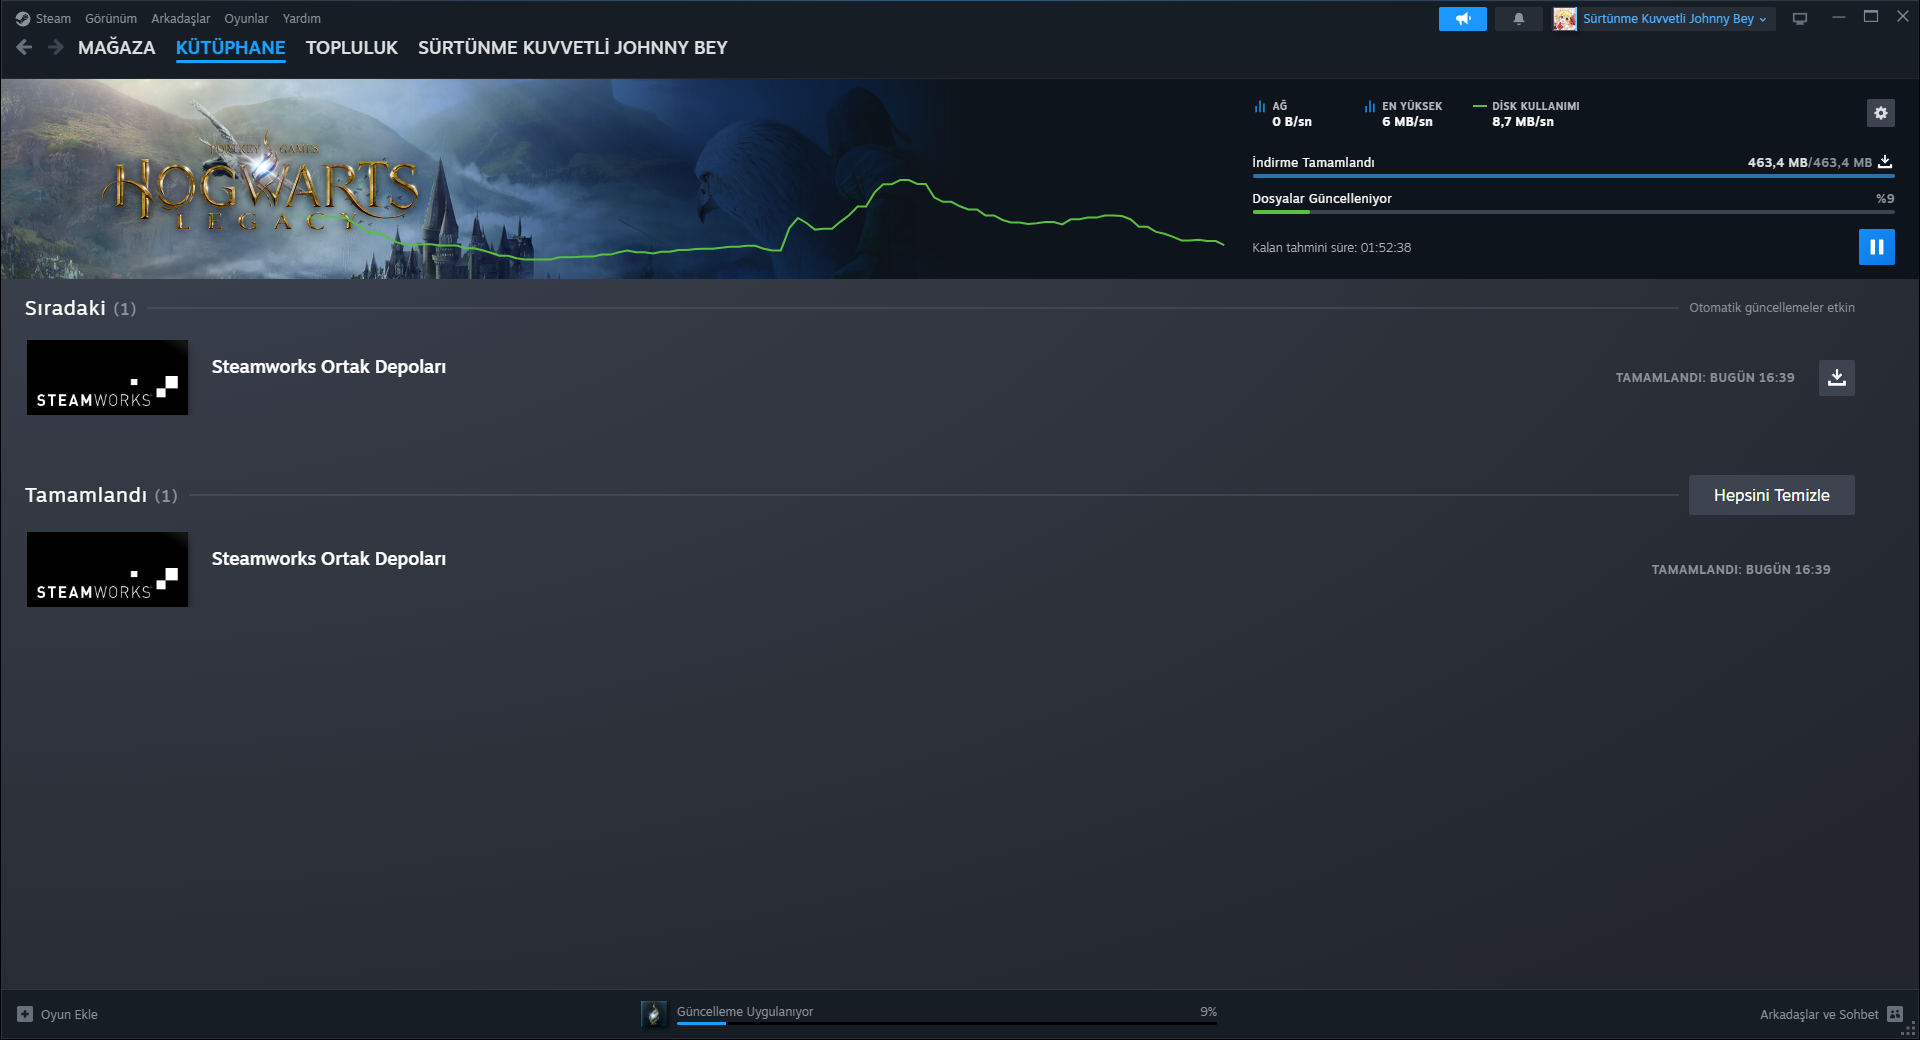
Task: Click the Hepsini Temizle button
Action: coord(1771,495)
